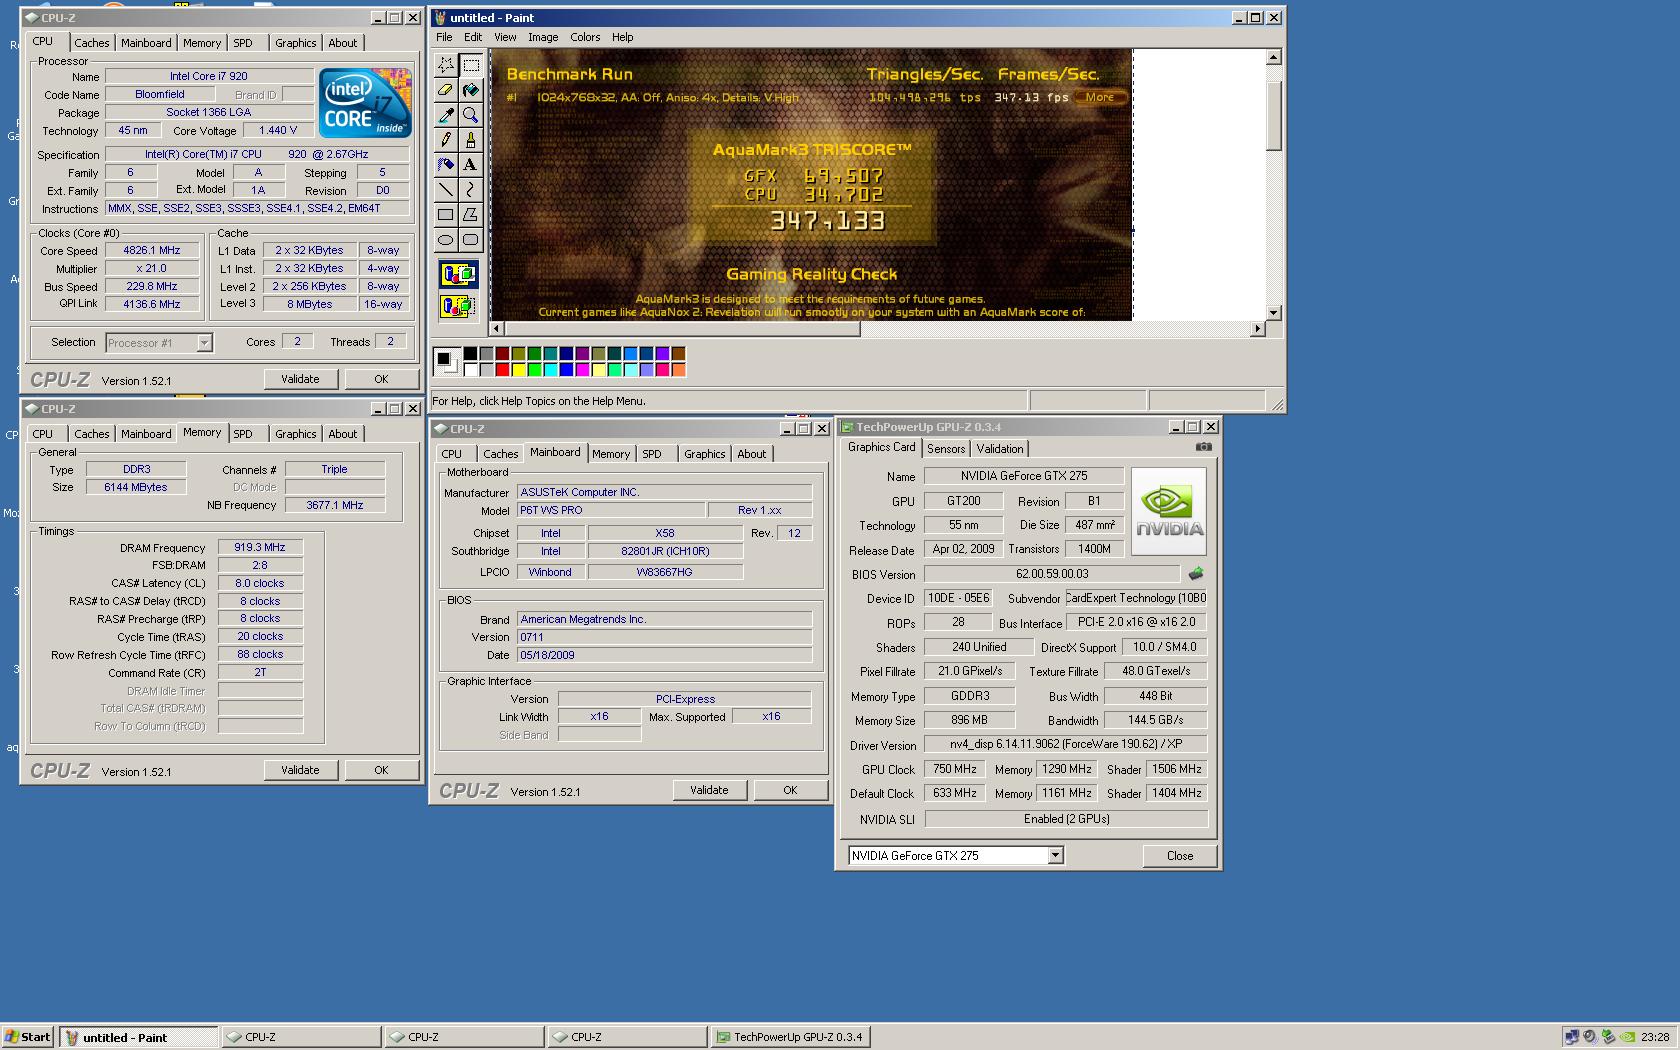Choose the Fill With Color bucket tool
Screen dimensions: 1680x1050
coord(471,90)
